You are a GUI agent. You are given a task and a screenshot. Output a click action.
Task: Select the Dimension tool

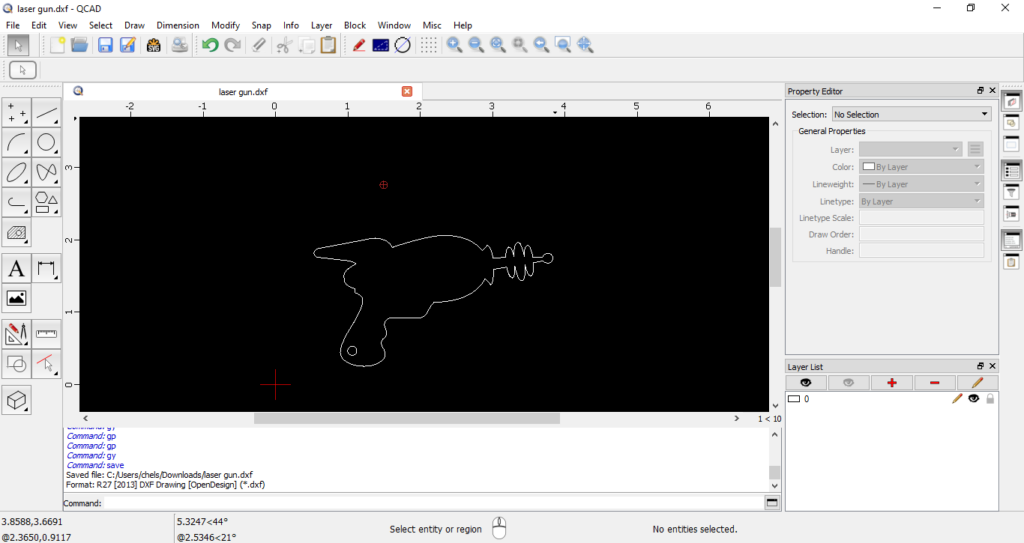point(46,269)
